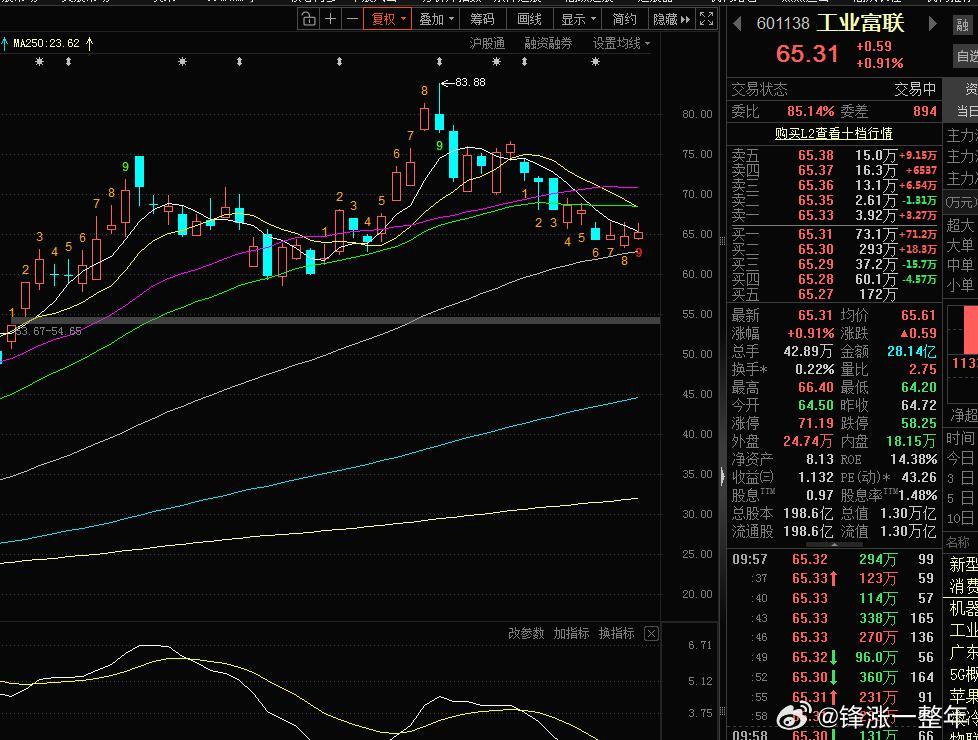Viewport: 978px width, 740px height.
Task: Click the side panel collapse handle beside 净资产 row
Action: tap(722, 476)
